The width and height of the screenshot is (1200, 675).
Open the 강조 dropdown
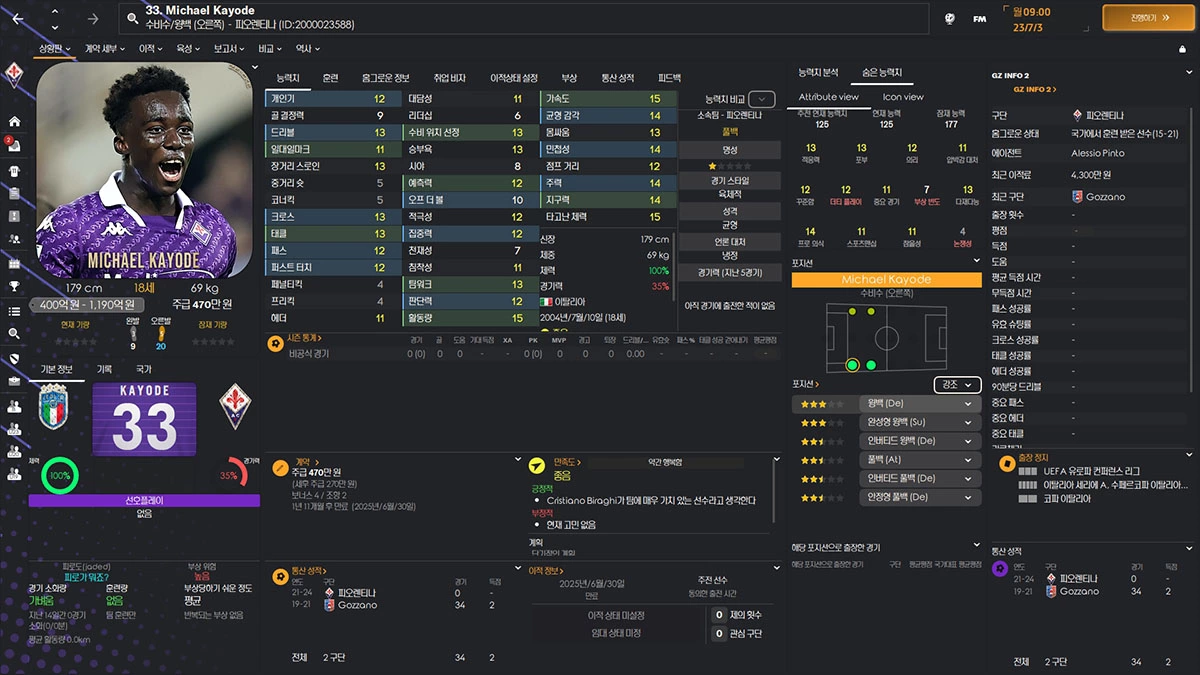[957, 384]
